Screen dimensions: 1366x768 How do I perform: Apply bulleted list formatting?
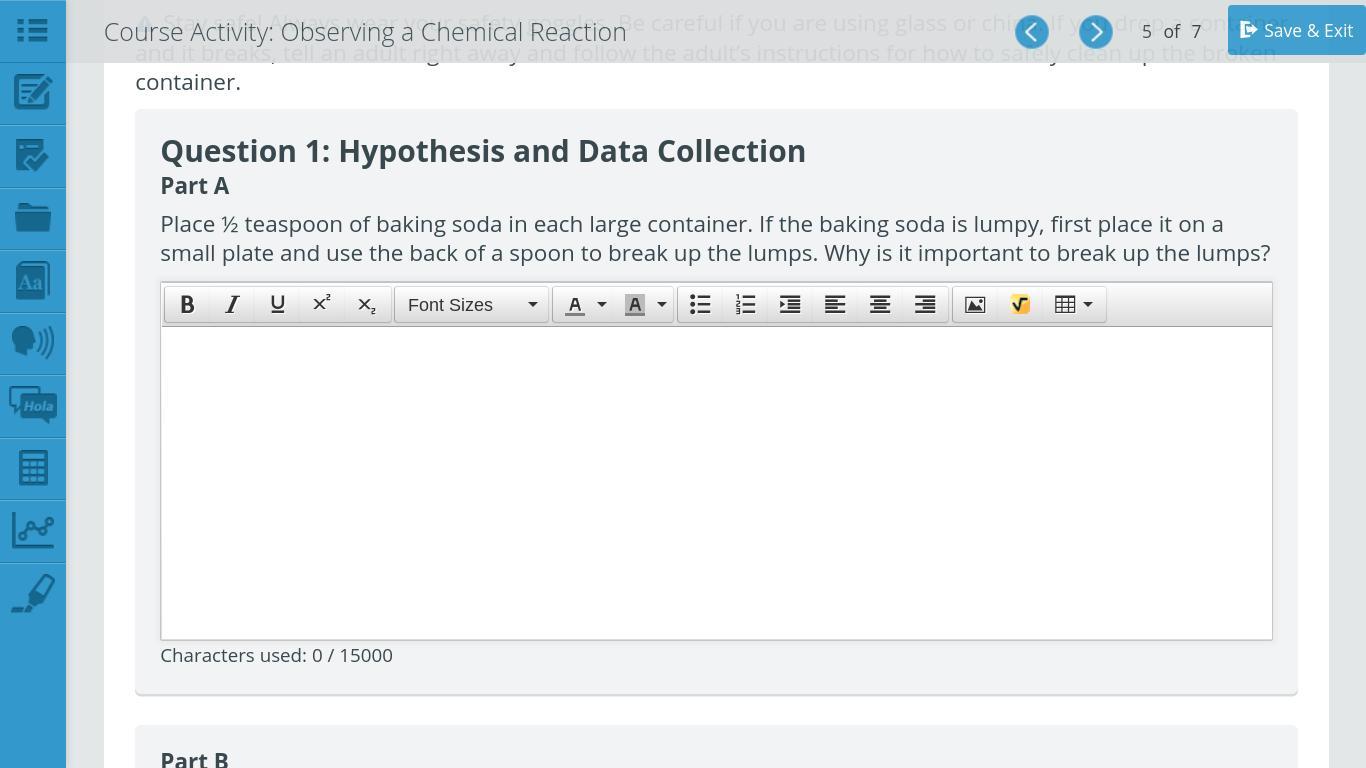700,305
